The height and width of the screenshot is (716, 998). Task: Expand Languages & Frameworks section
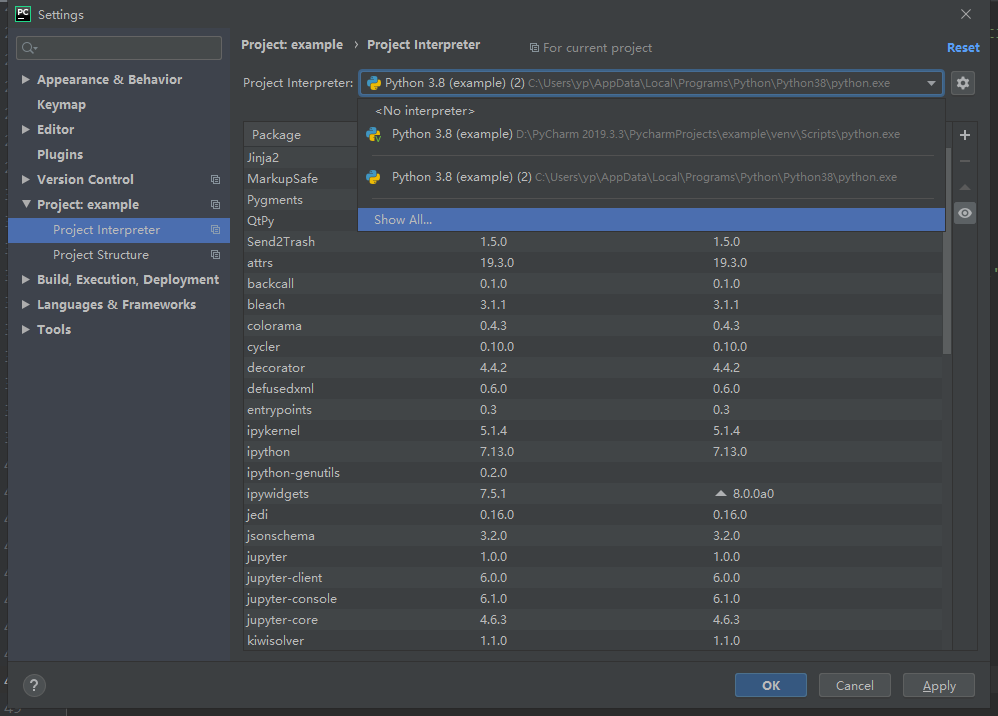(25, 304)
